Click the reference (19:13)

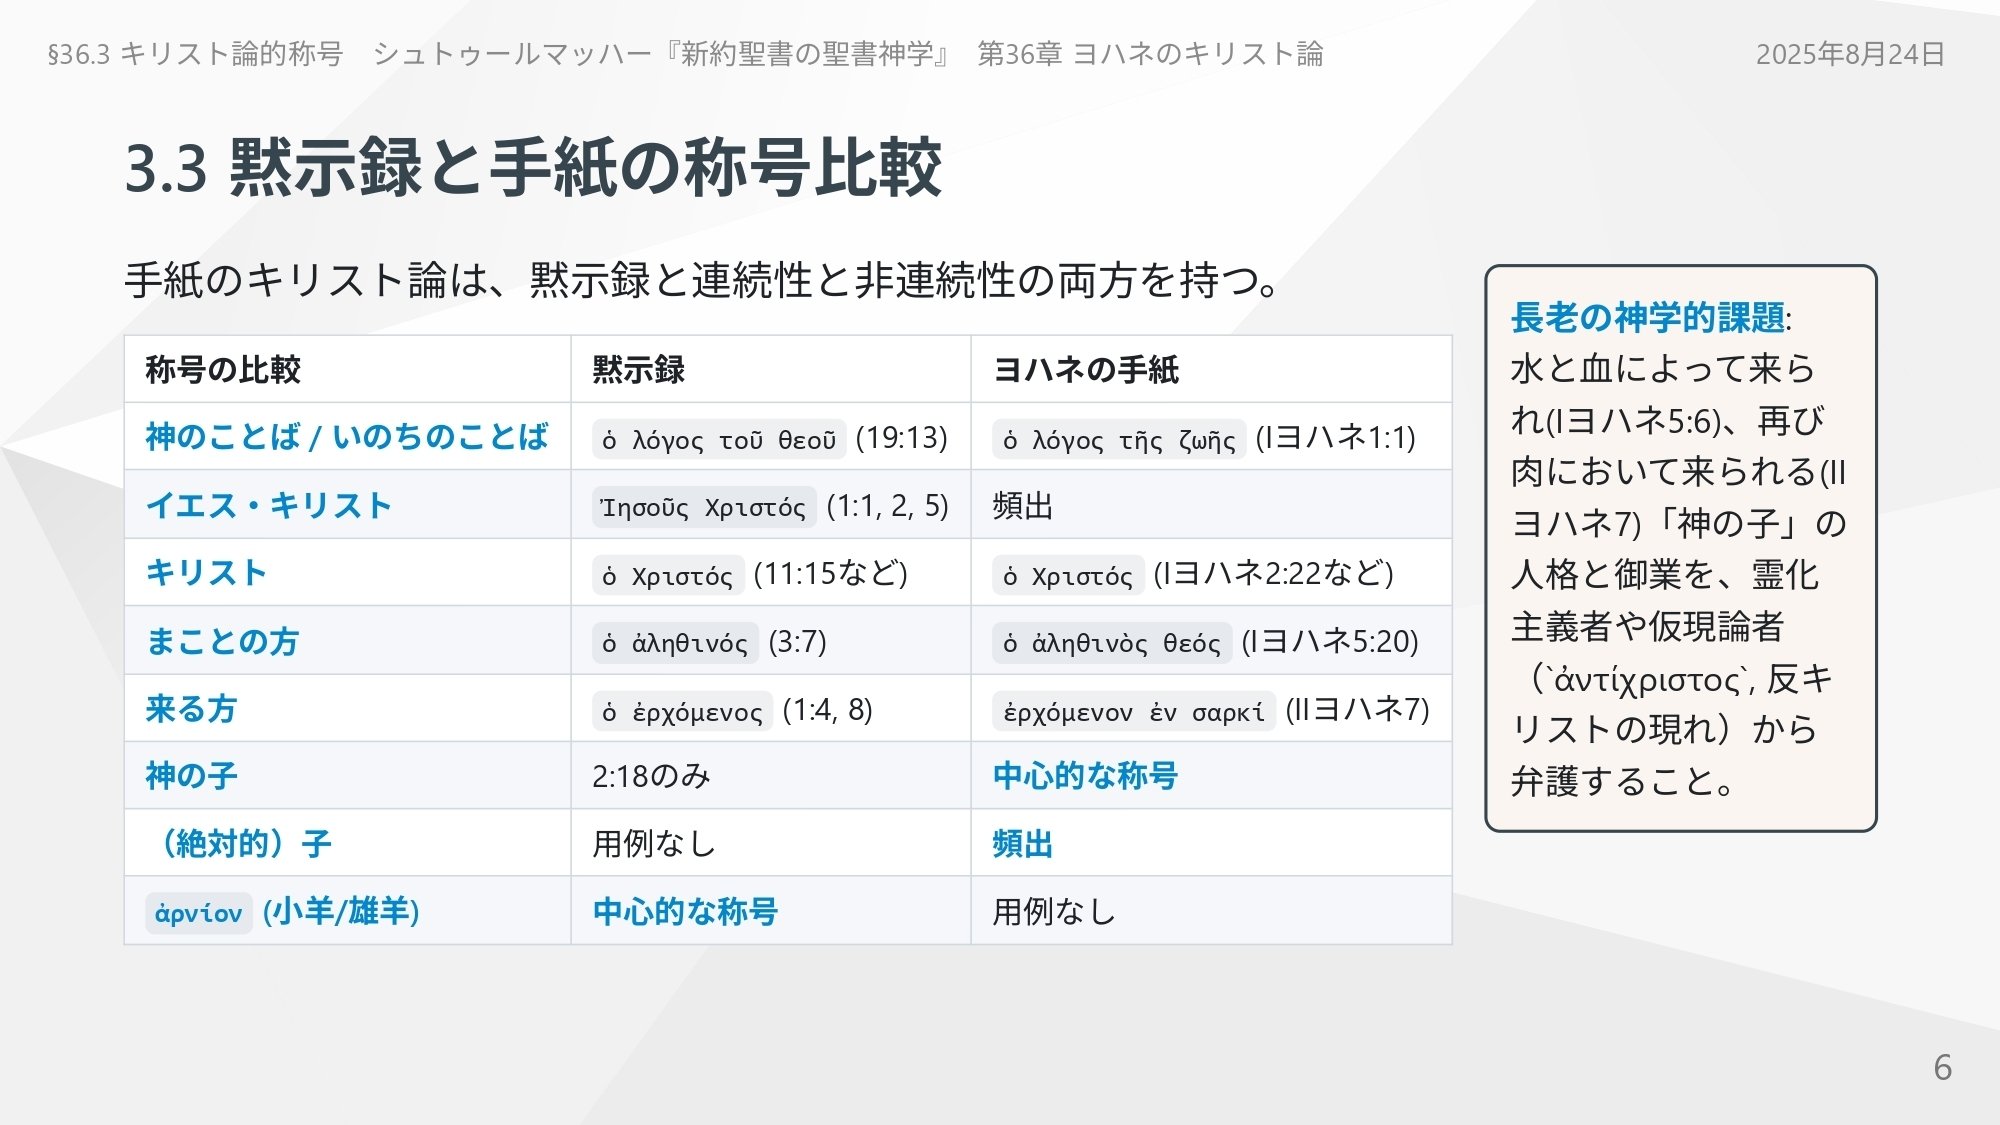click(x=902, y=438)
